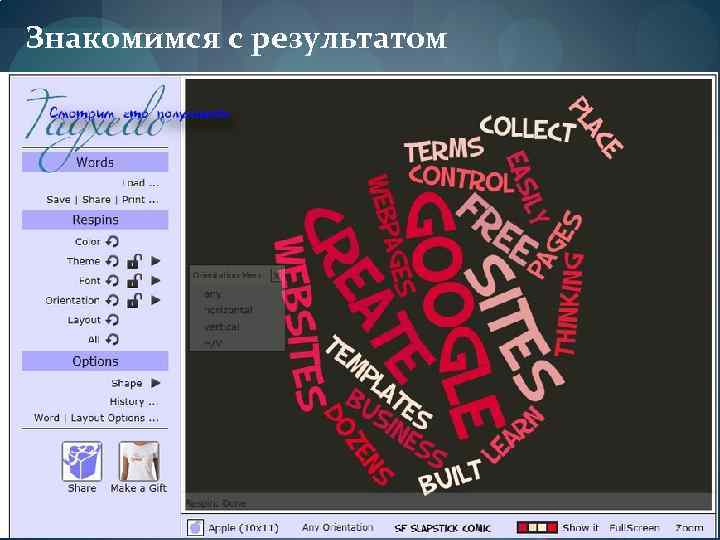Image resolution: width=720 pixels, height=540 pixels.
Task: Click the word DOZENS in the cloud
Action: [x=358, y=444]
